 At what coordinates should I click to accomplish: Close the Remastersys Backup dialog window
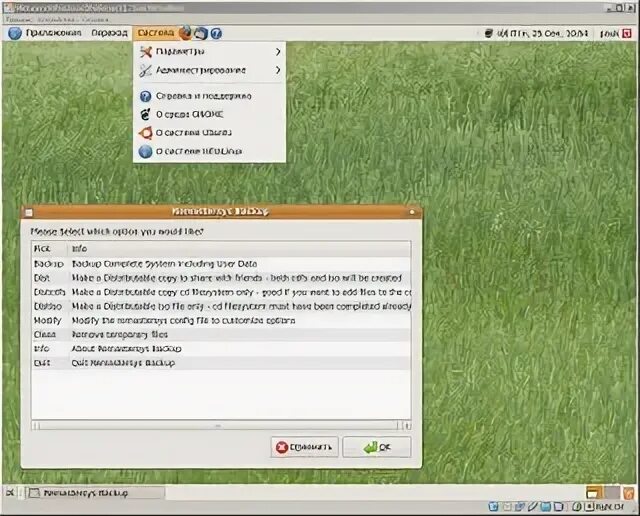pyautogui.click(x=412, y=212)
